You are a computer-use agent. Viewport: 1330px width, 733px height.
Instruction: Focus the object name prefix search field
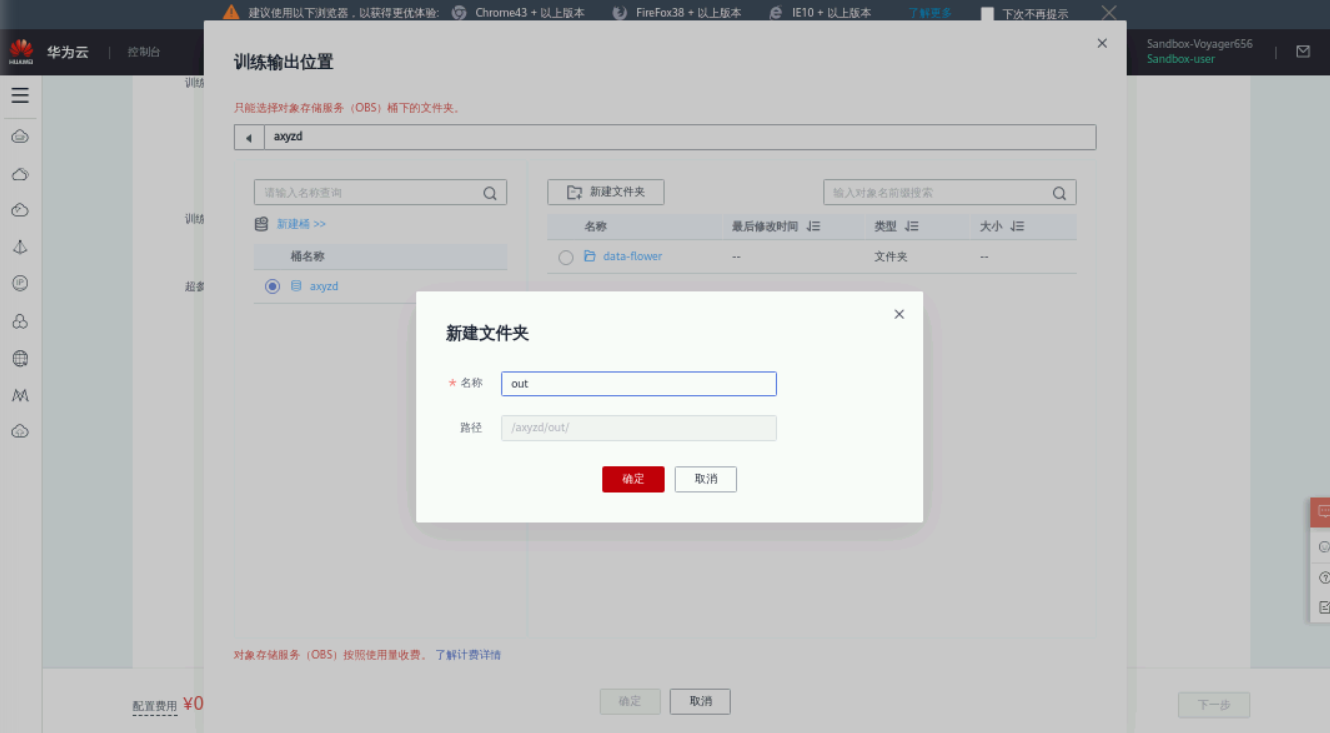(950, 193)
